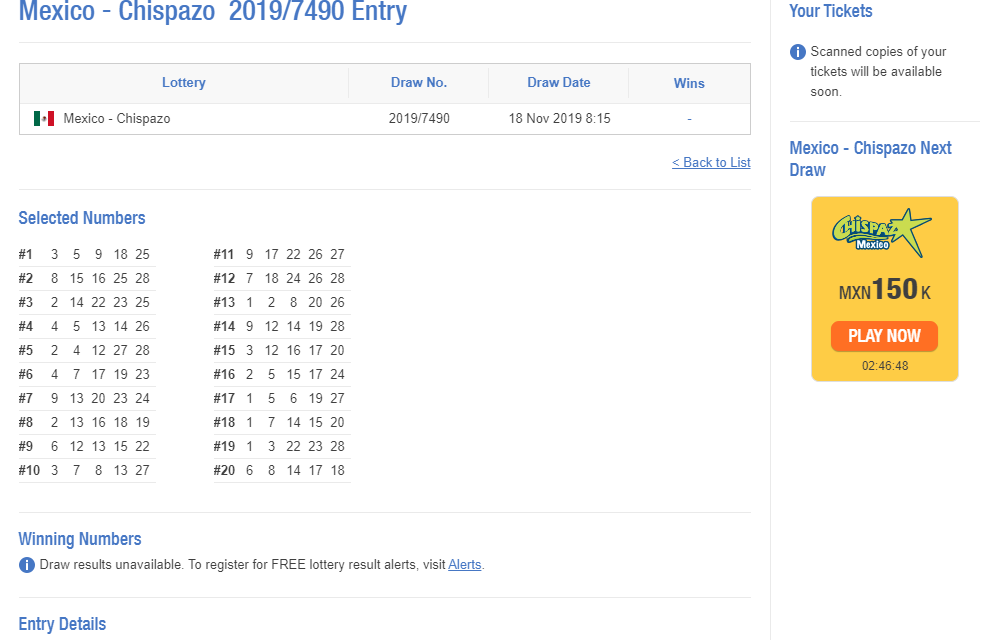Click the Draw No. column header

tap(419, 83)
